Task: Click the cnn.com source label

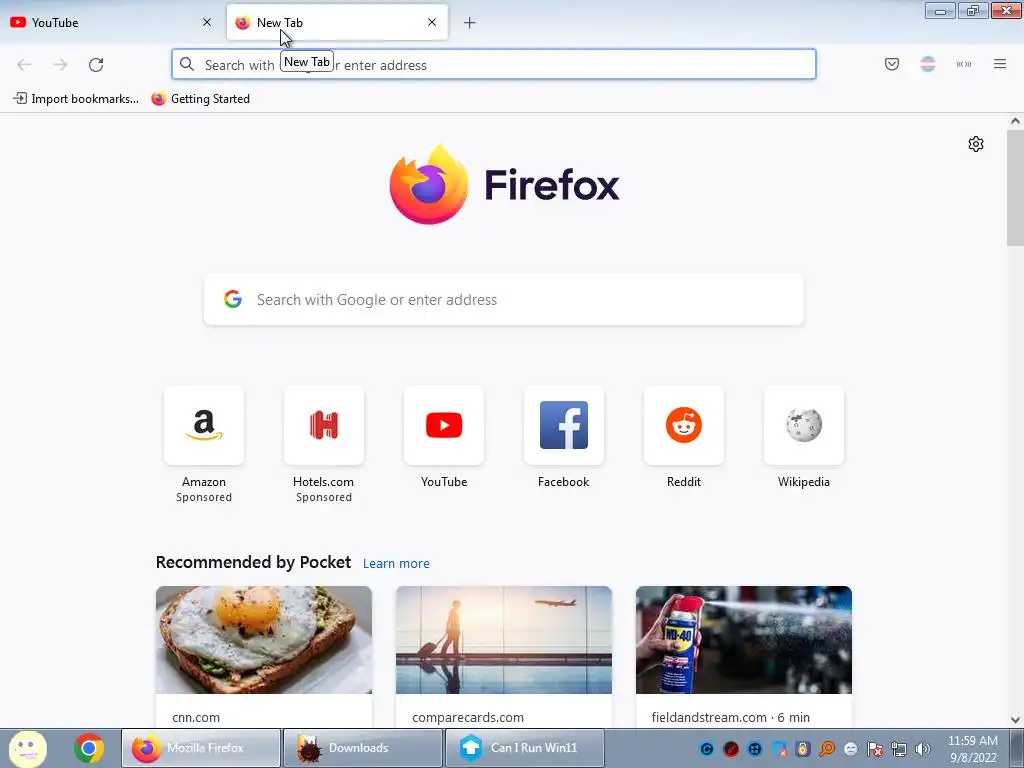Action: (x=196, y=717)
